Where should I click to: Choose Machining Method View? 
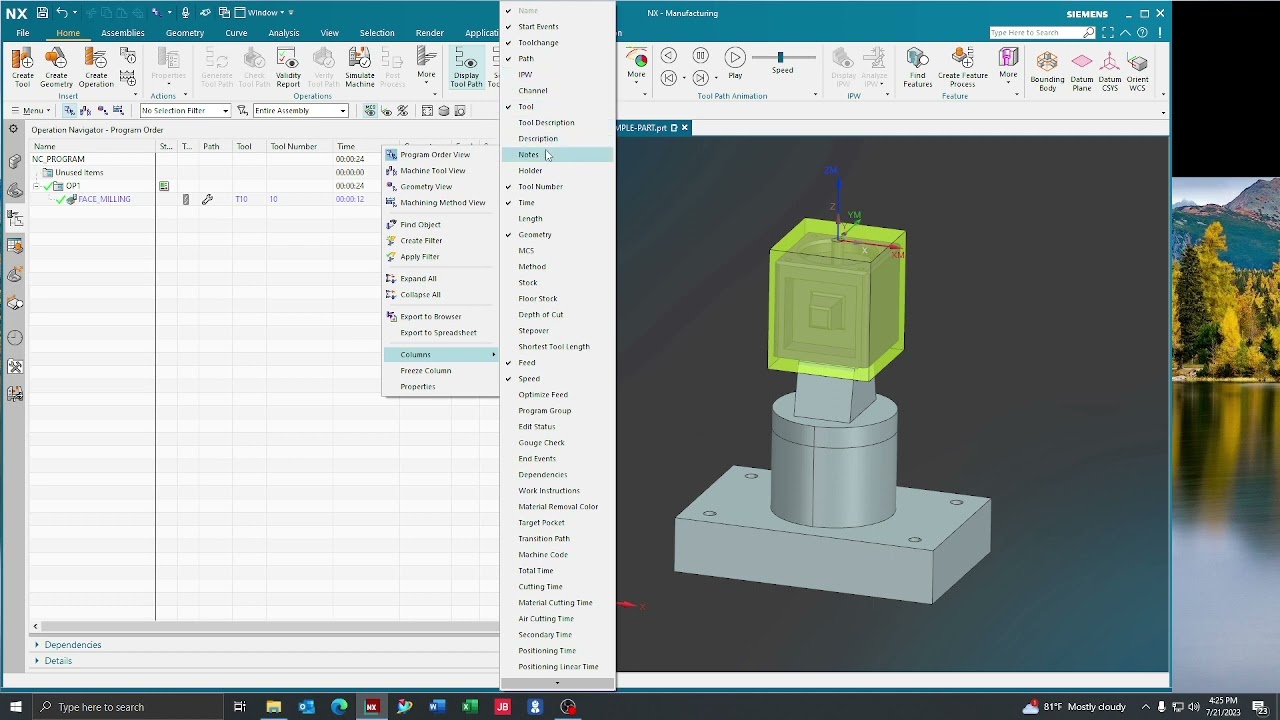tap(441, 203)
